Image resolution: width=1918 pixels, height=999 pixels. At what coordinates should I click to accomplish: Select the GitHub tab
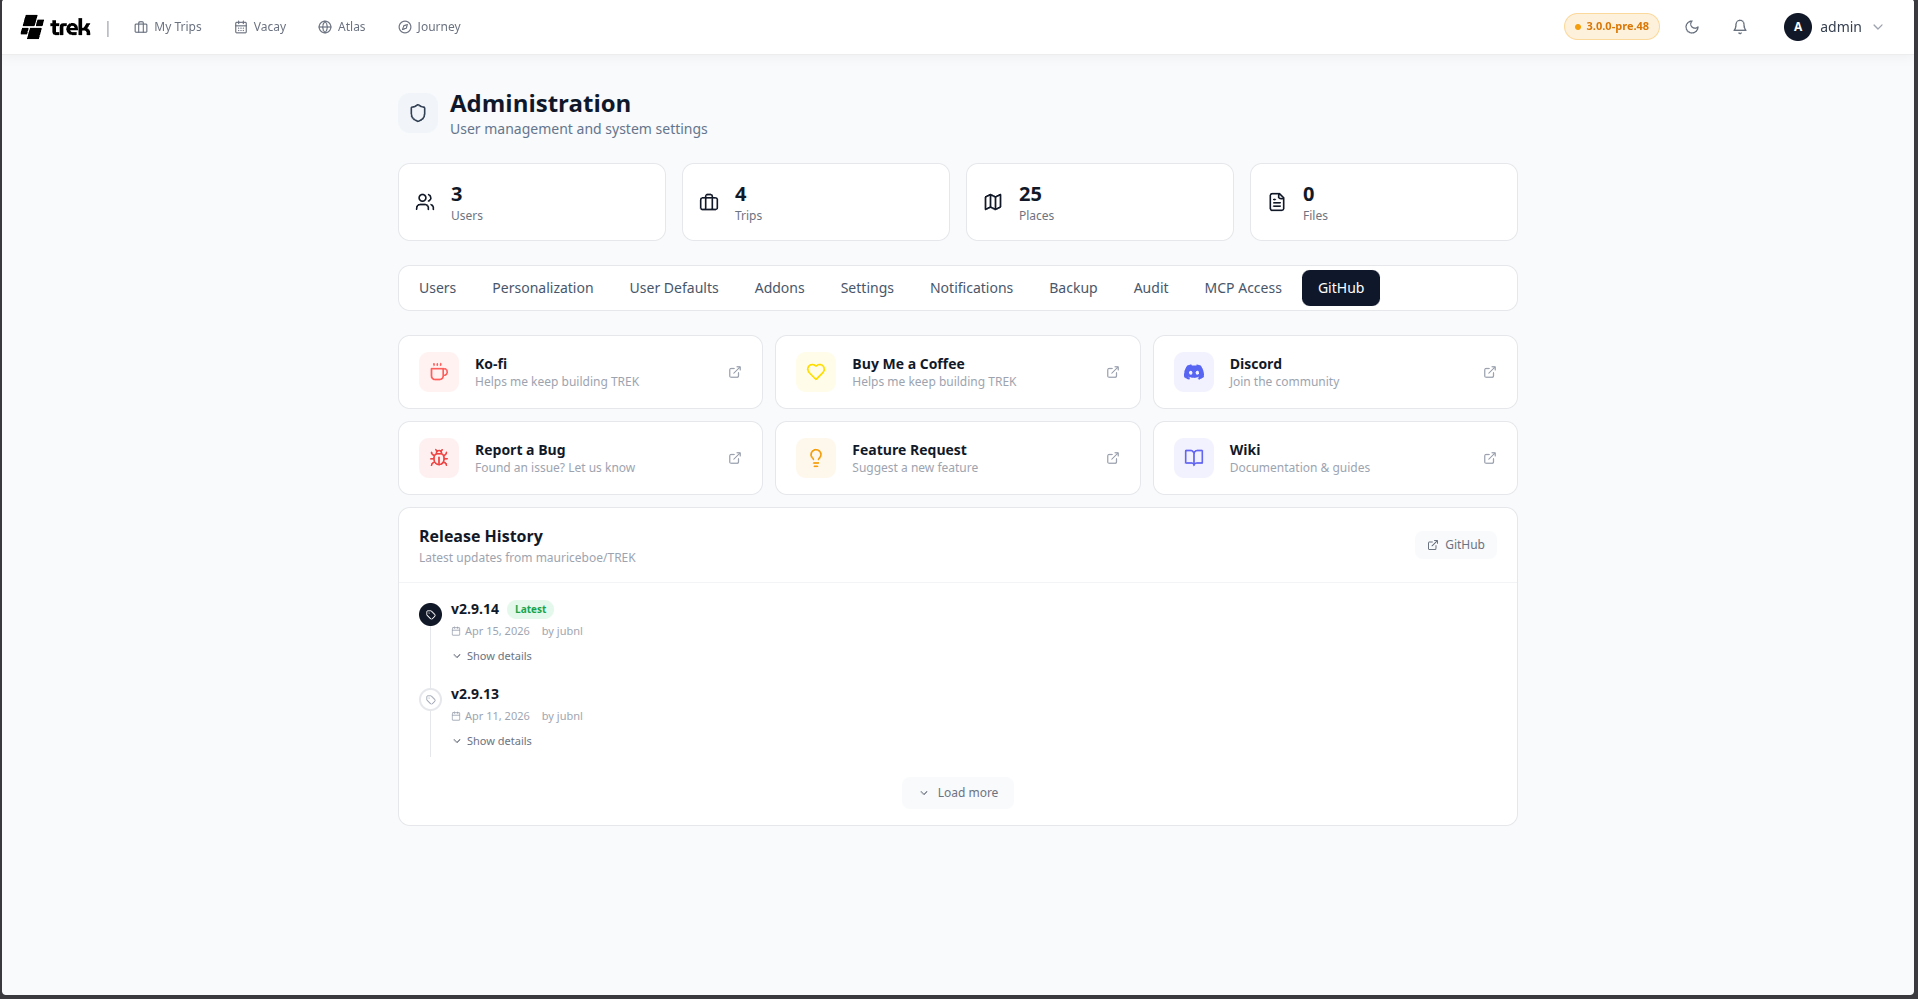[1341, 288]
